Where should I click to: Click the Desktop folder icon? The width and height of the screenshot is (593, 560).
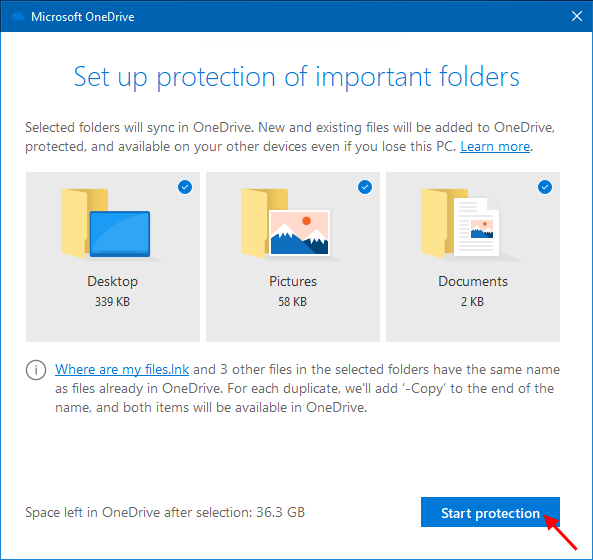(x=106, y=223)
